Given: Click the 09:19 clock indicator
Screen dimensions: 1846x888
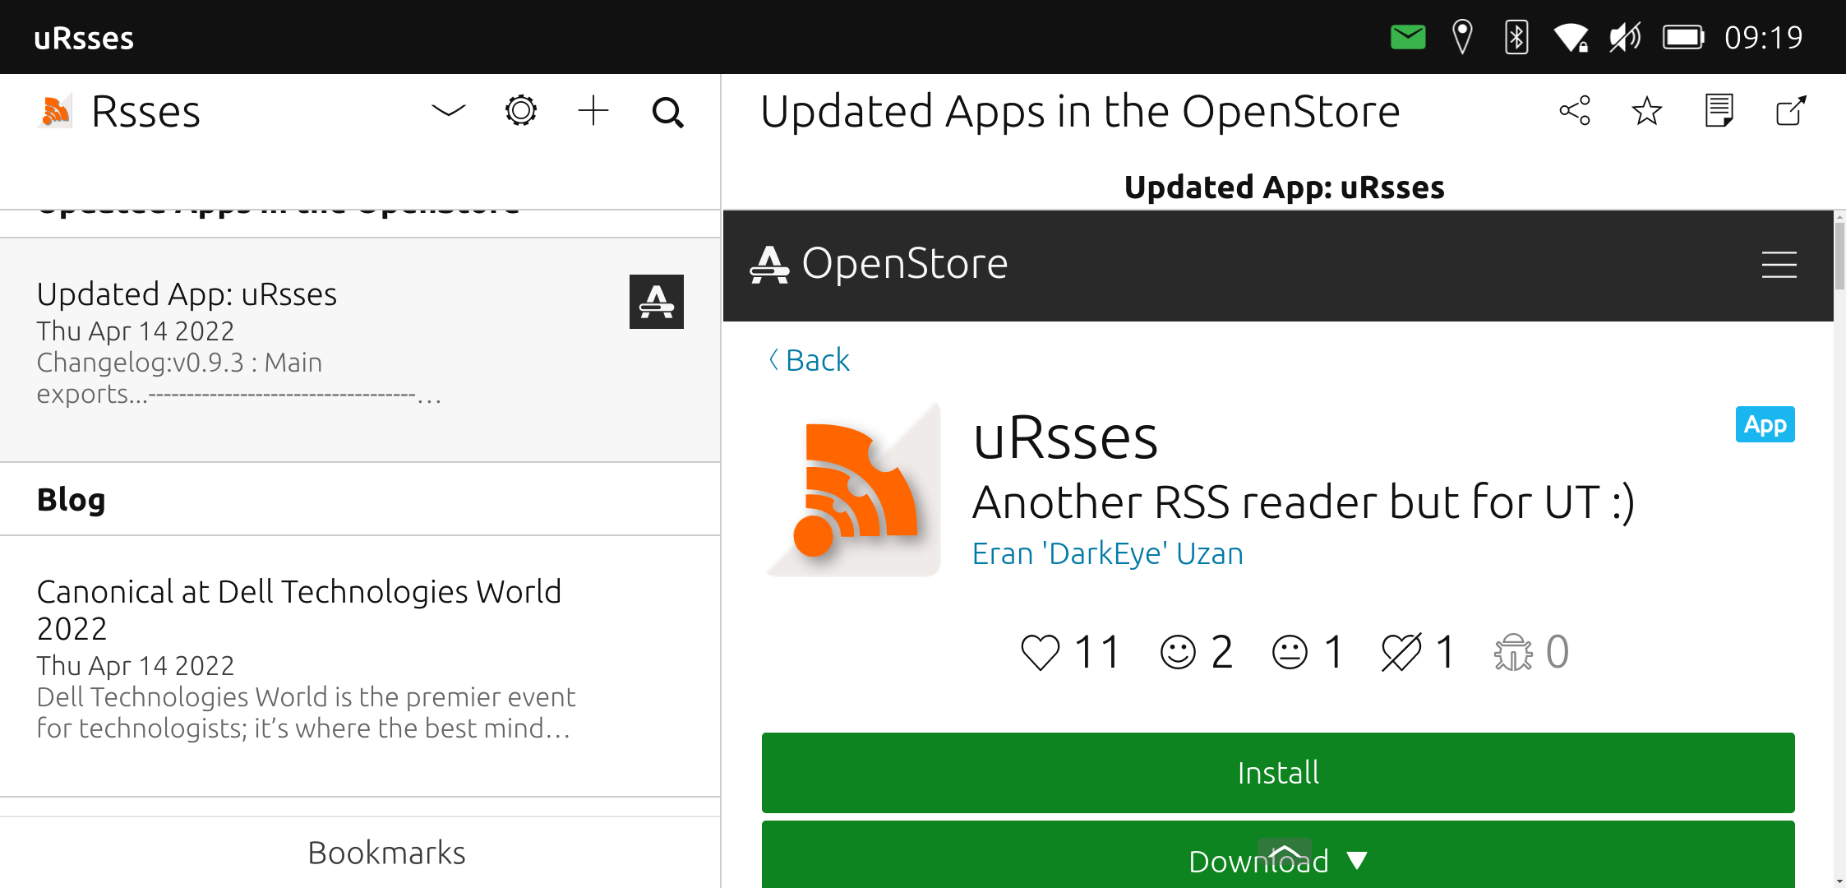Looking at the screenshot, I should tap(1764, 38).
